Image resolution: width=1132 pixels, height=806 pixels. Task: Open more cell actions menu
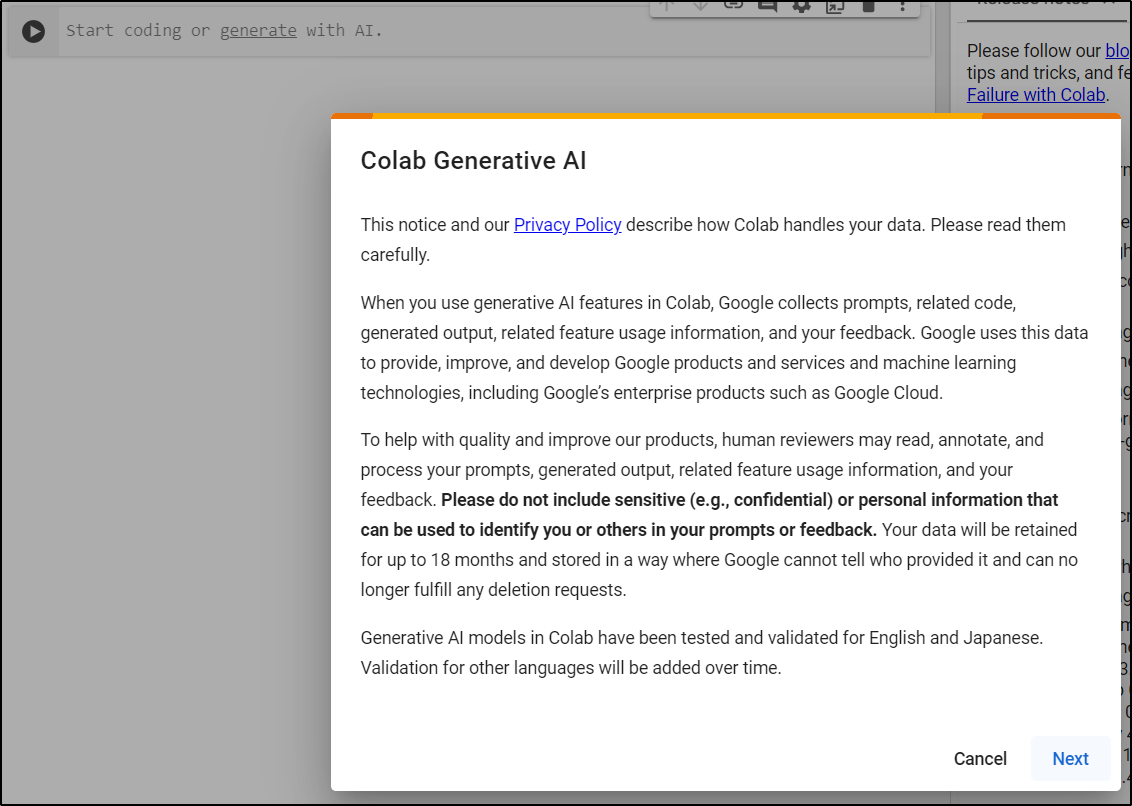[x=902, y=6]
